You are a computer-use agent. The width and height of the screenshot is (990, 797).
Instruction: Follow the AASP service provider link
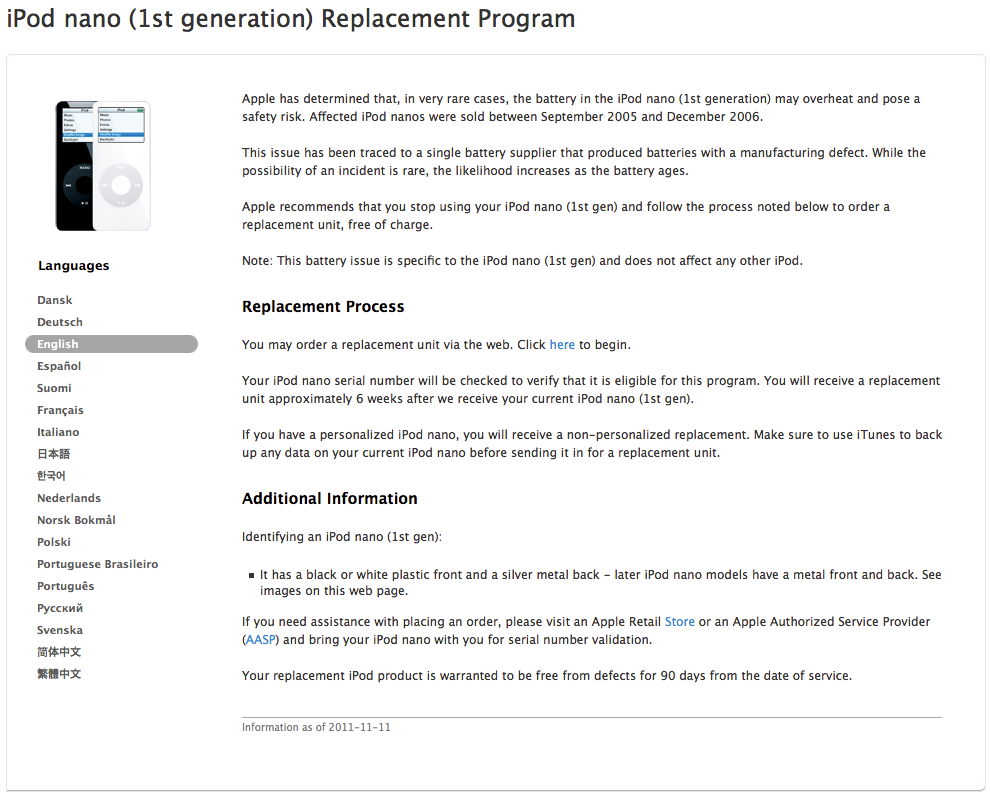pos(261,640)
